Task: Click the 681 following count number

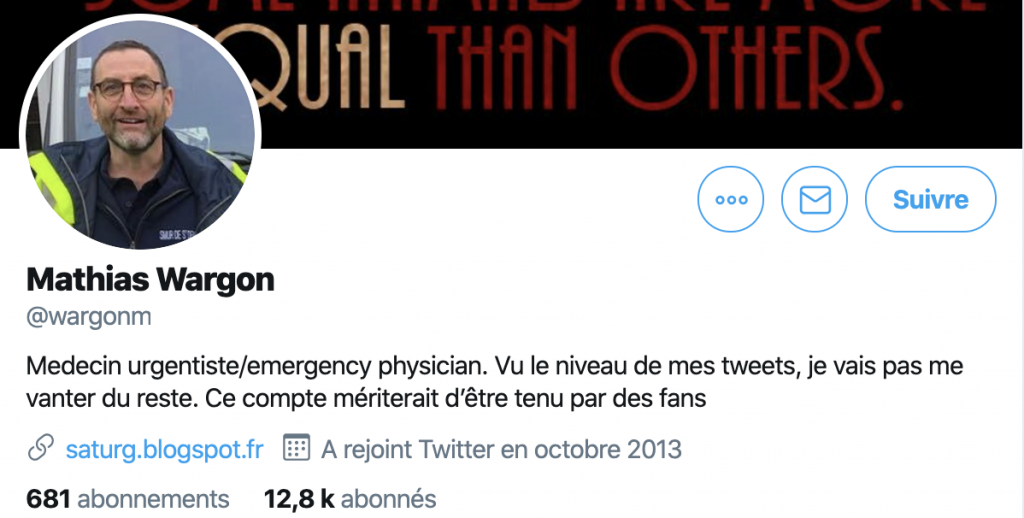Action: (48, 499)
